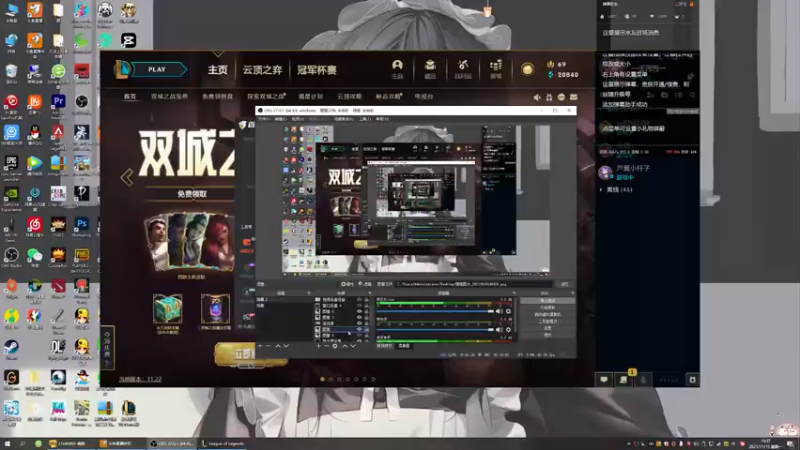Viewport: 800px width, 450px height.
Task: Select the second carousel dot indicator
Action: [x=331, y=380]
